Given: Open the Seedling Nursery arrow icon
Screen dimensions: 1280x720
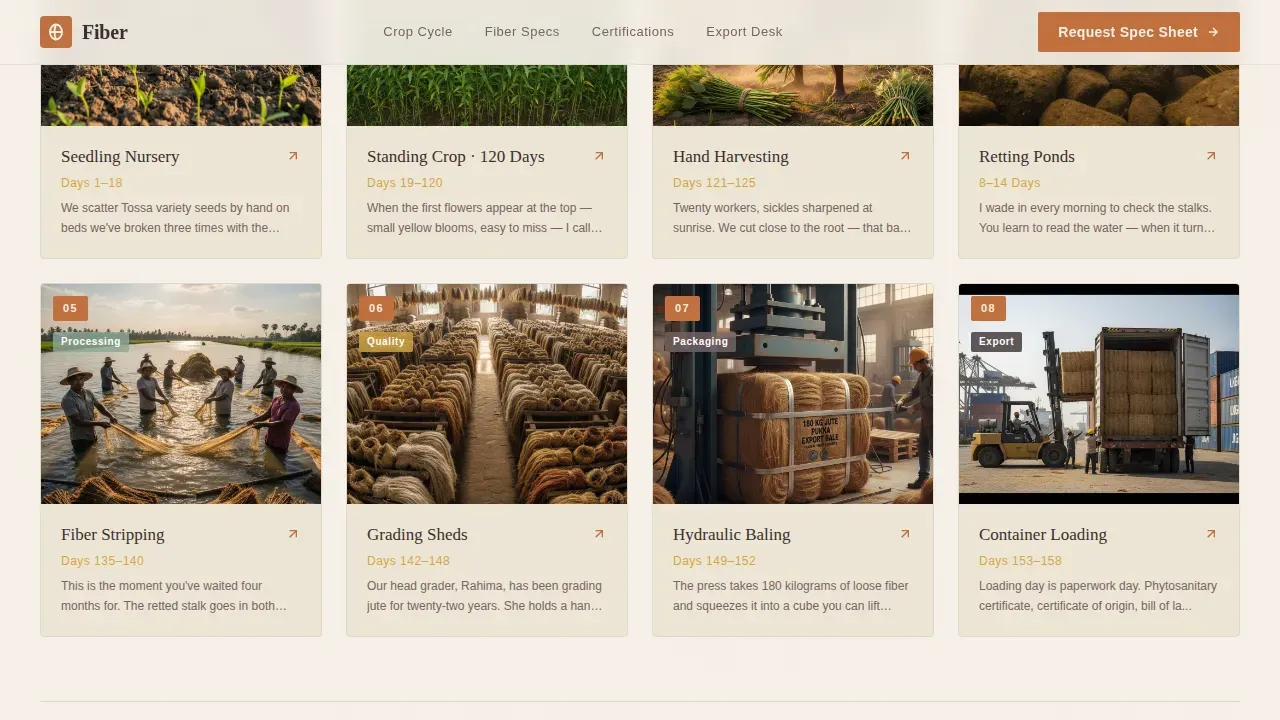Looking at the screenshot, I should coord(293,156).
